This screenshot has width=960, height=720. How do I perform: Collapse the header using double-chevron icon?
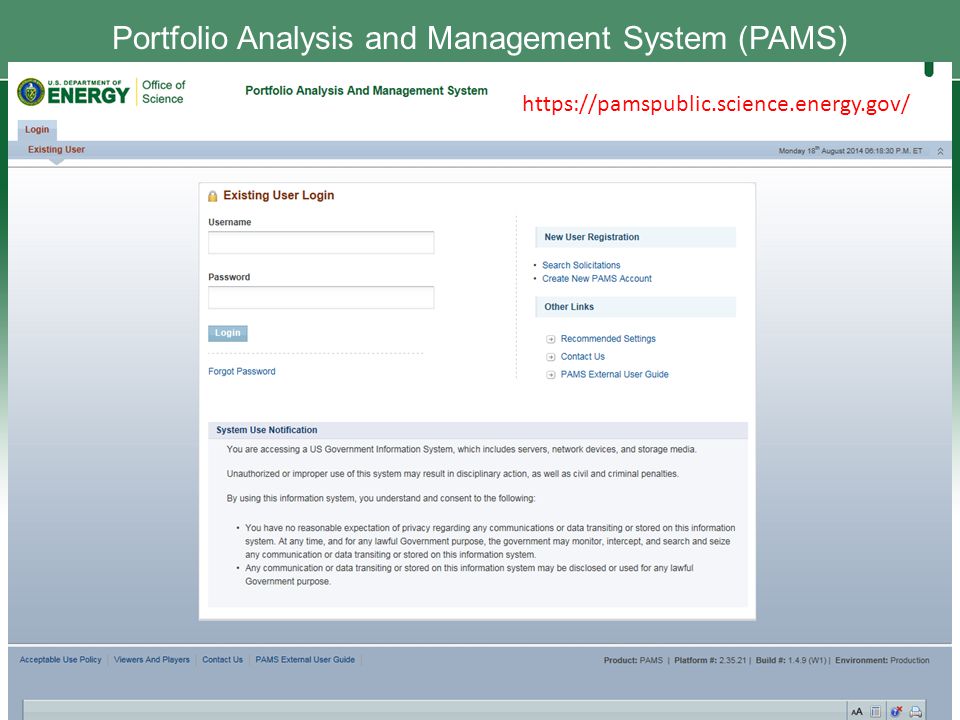pyautogui.click(x=940, y=151)
